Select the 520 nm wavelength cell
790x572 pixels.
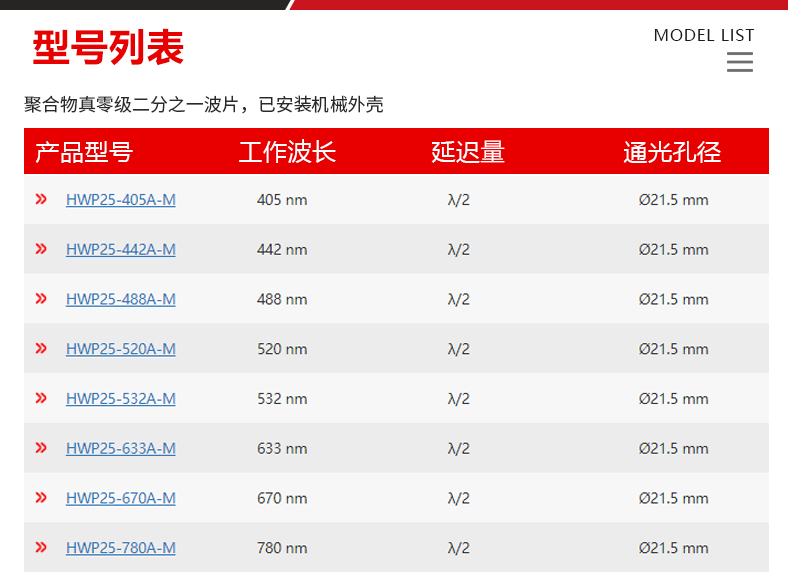pos(282,349)
